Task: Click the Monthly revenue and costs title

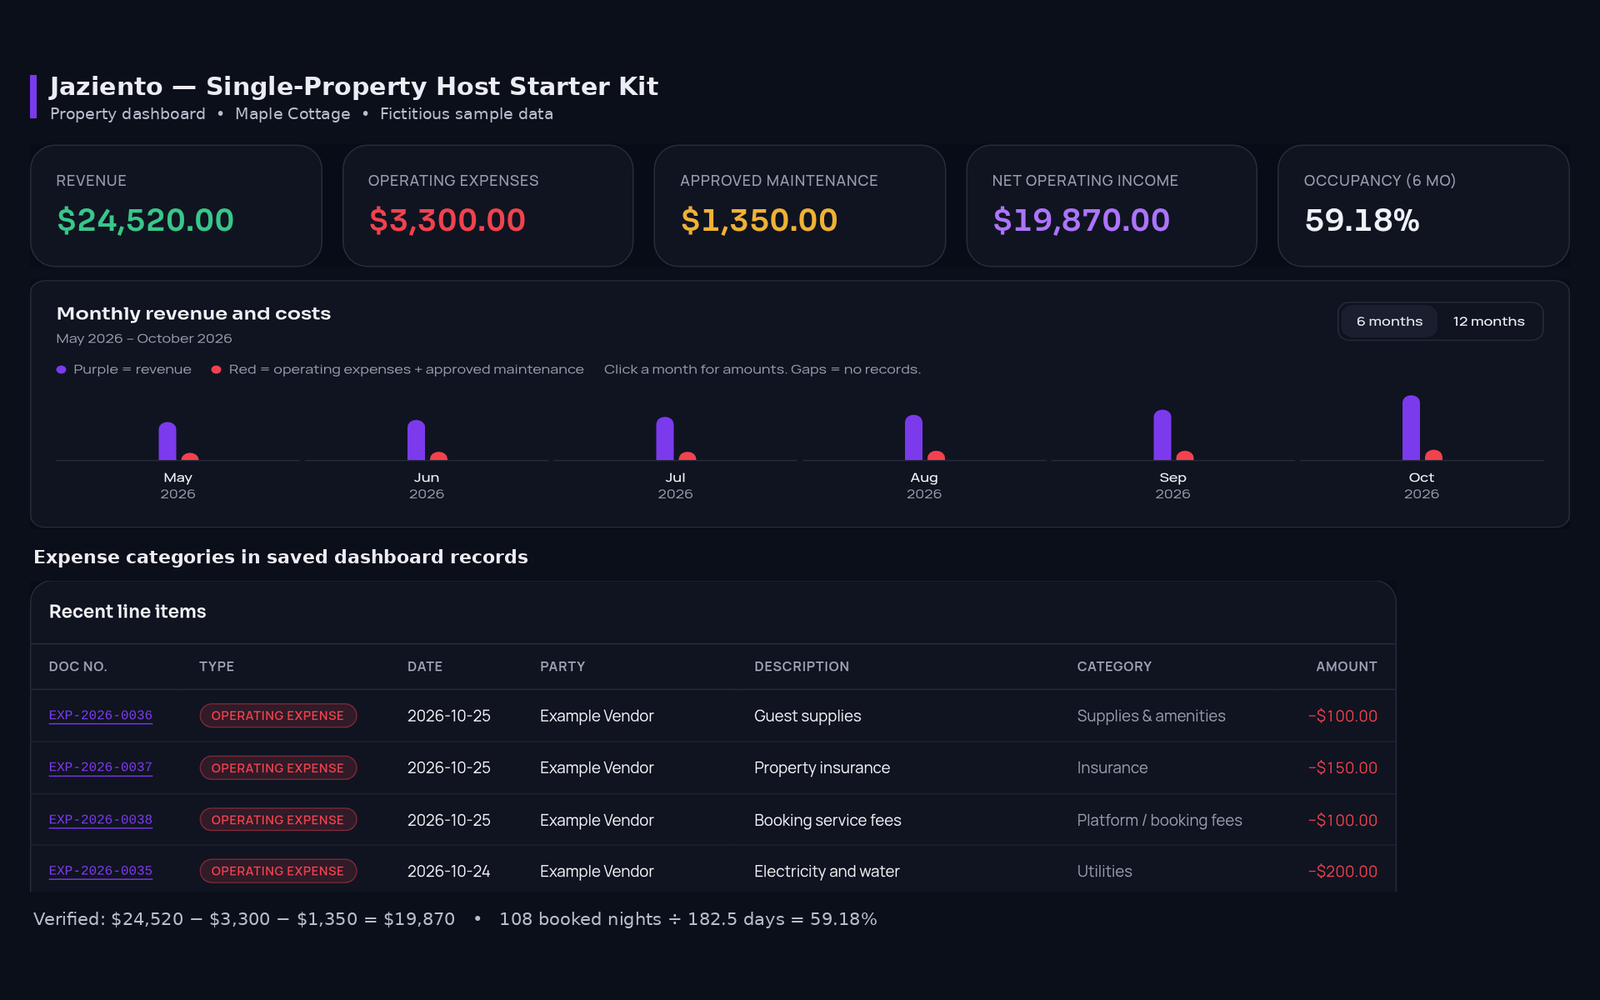Action: [x=194, y=313]
